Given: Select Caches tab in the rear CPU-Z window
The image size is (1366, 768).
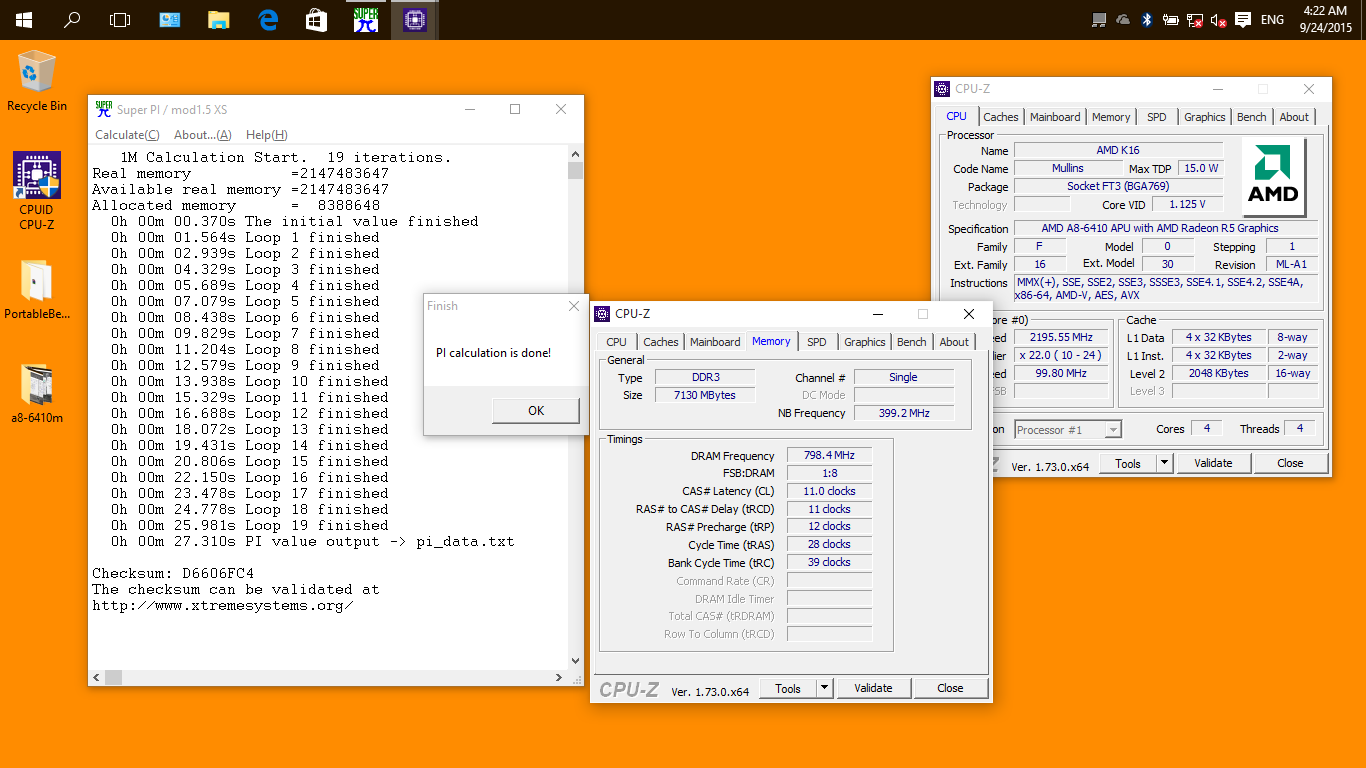Looking at the screenshot, I should point(1000,117).
